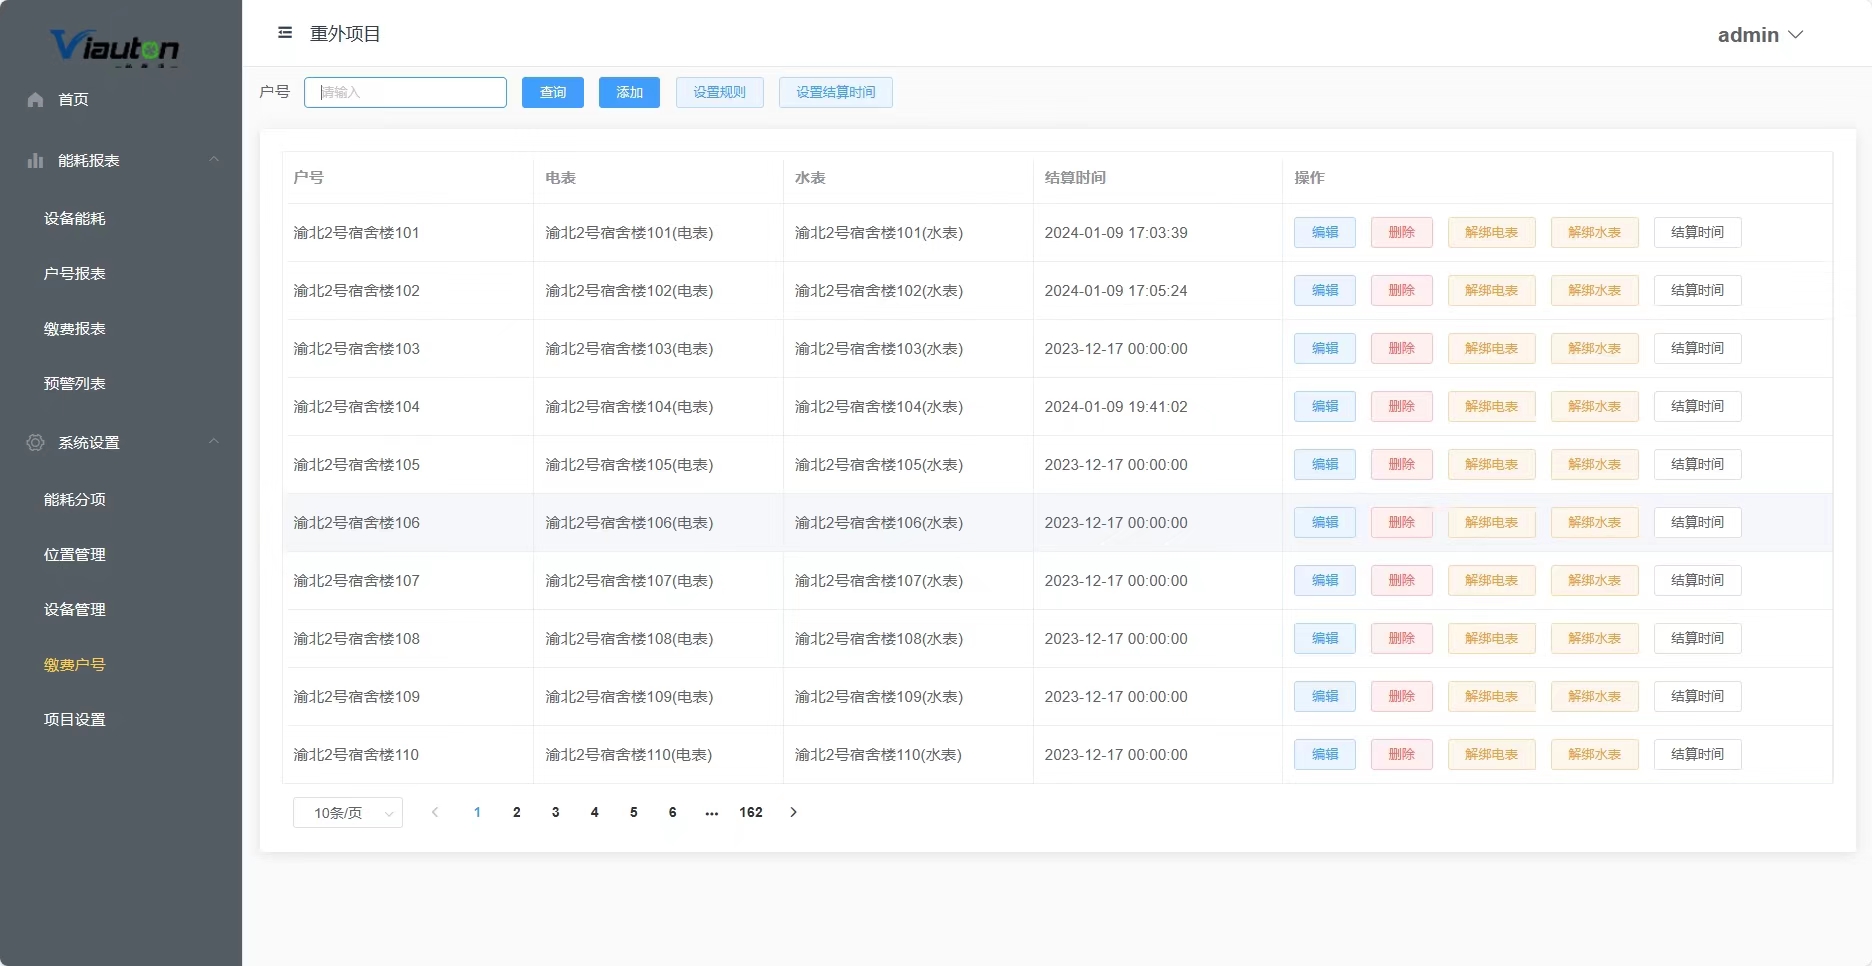Go to the next page arrow
Screen dimensions: 1872x966
[x=794, y=812]
